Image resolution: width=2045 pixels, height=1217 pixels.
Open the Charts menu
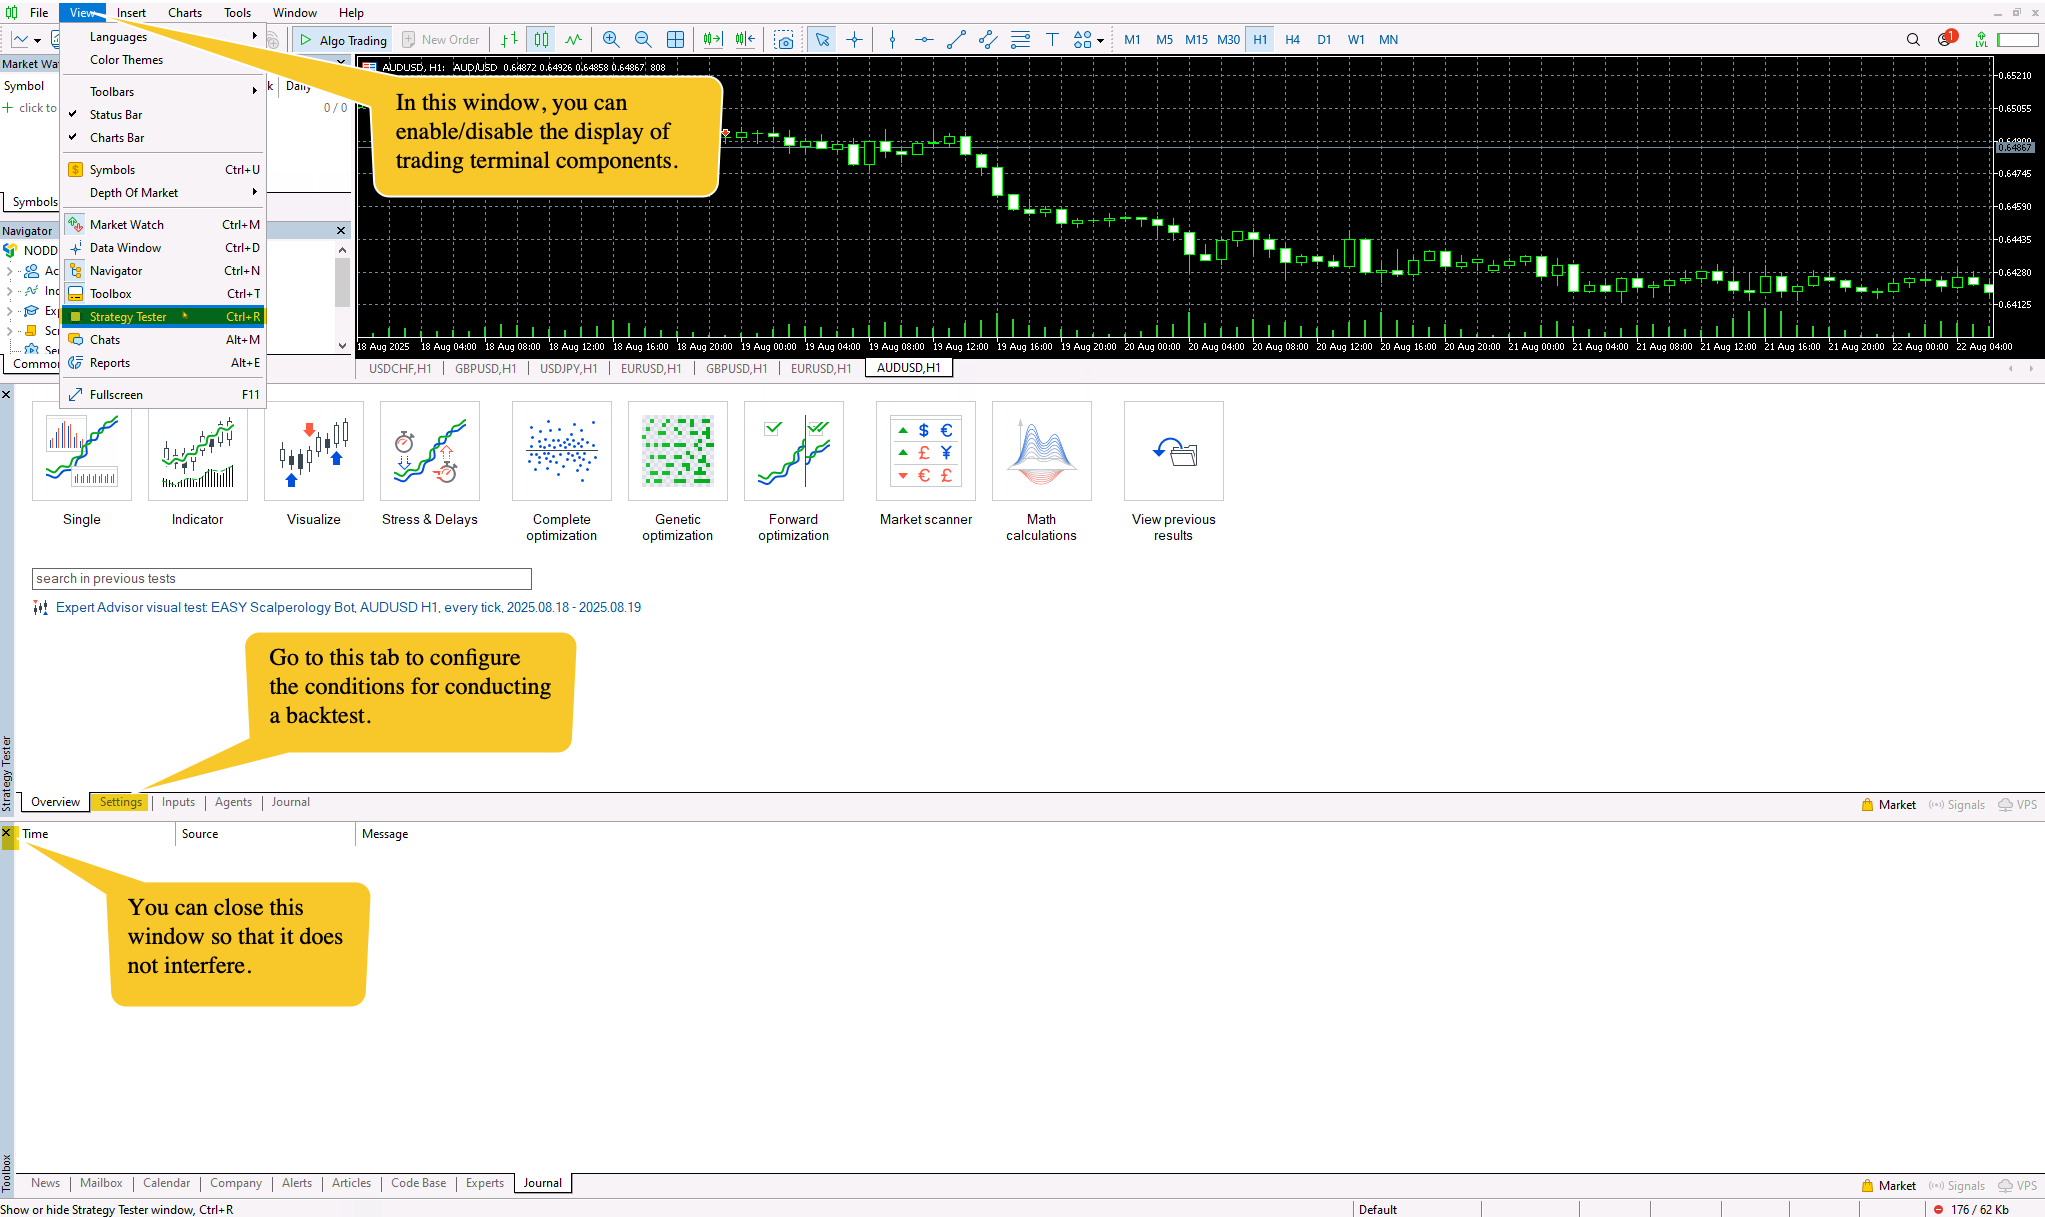tap(185, 13)
